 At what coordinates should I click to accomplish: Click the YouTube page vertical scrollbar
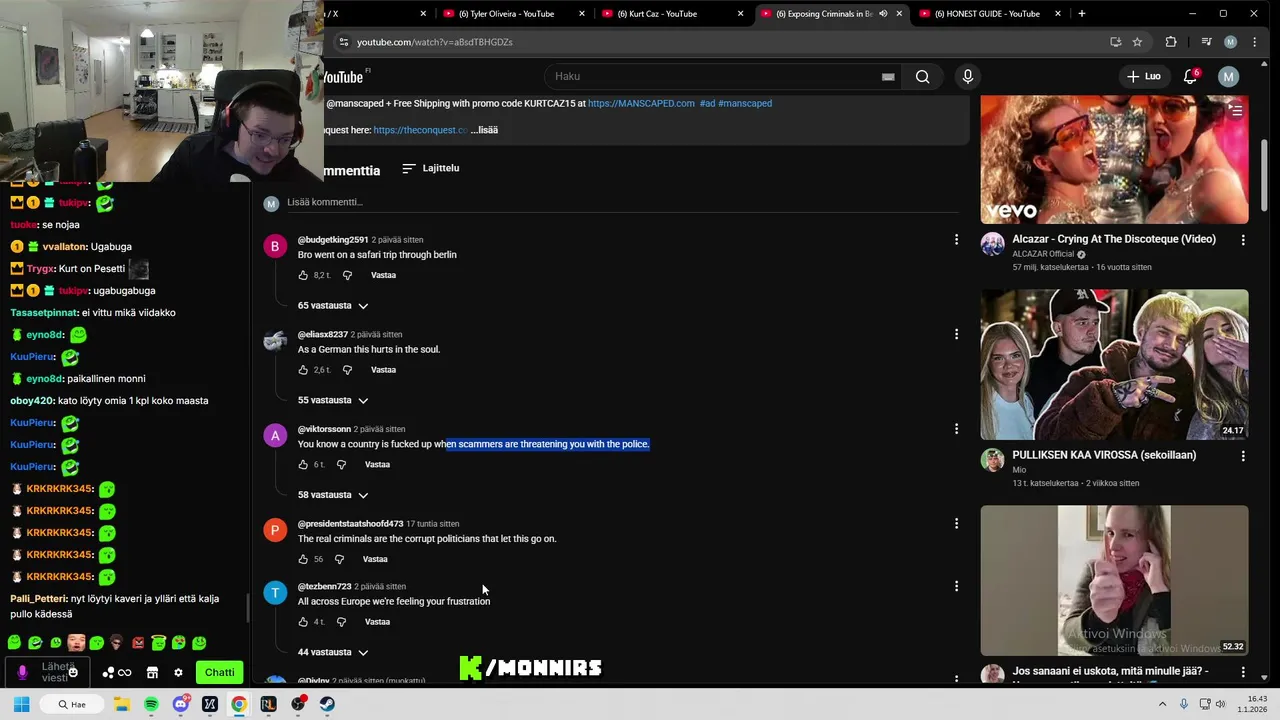(x=1264, y=175)
